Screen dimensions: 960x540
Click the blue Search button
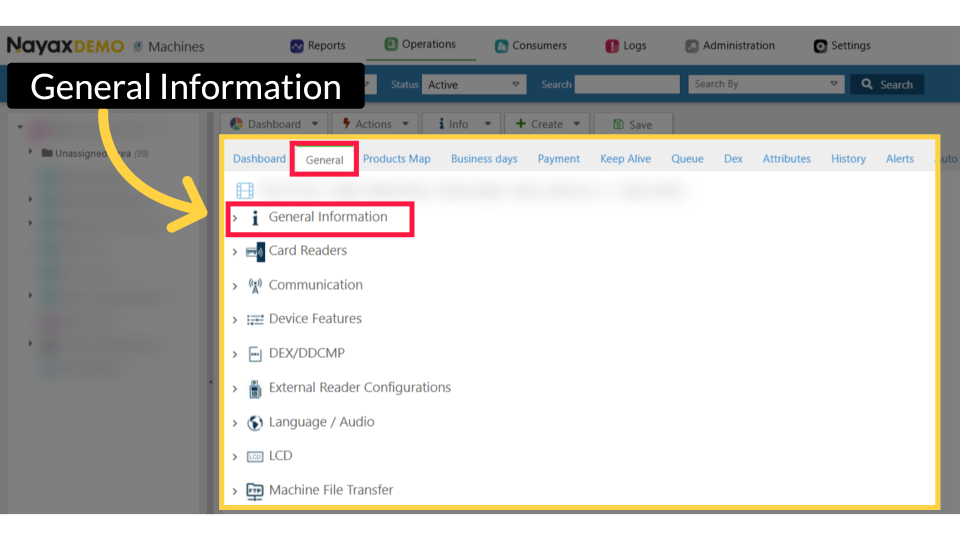(887, 84)
